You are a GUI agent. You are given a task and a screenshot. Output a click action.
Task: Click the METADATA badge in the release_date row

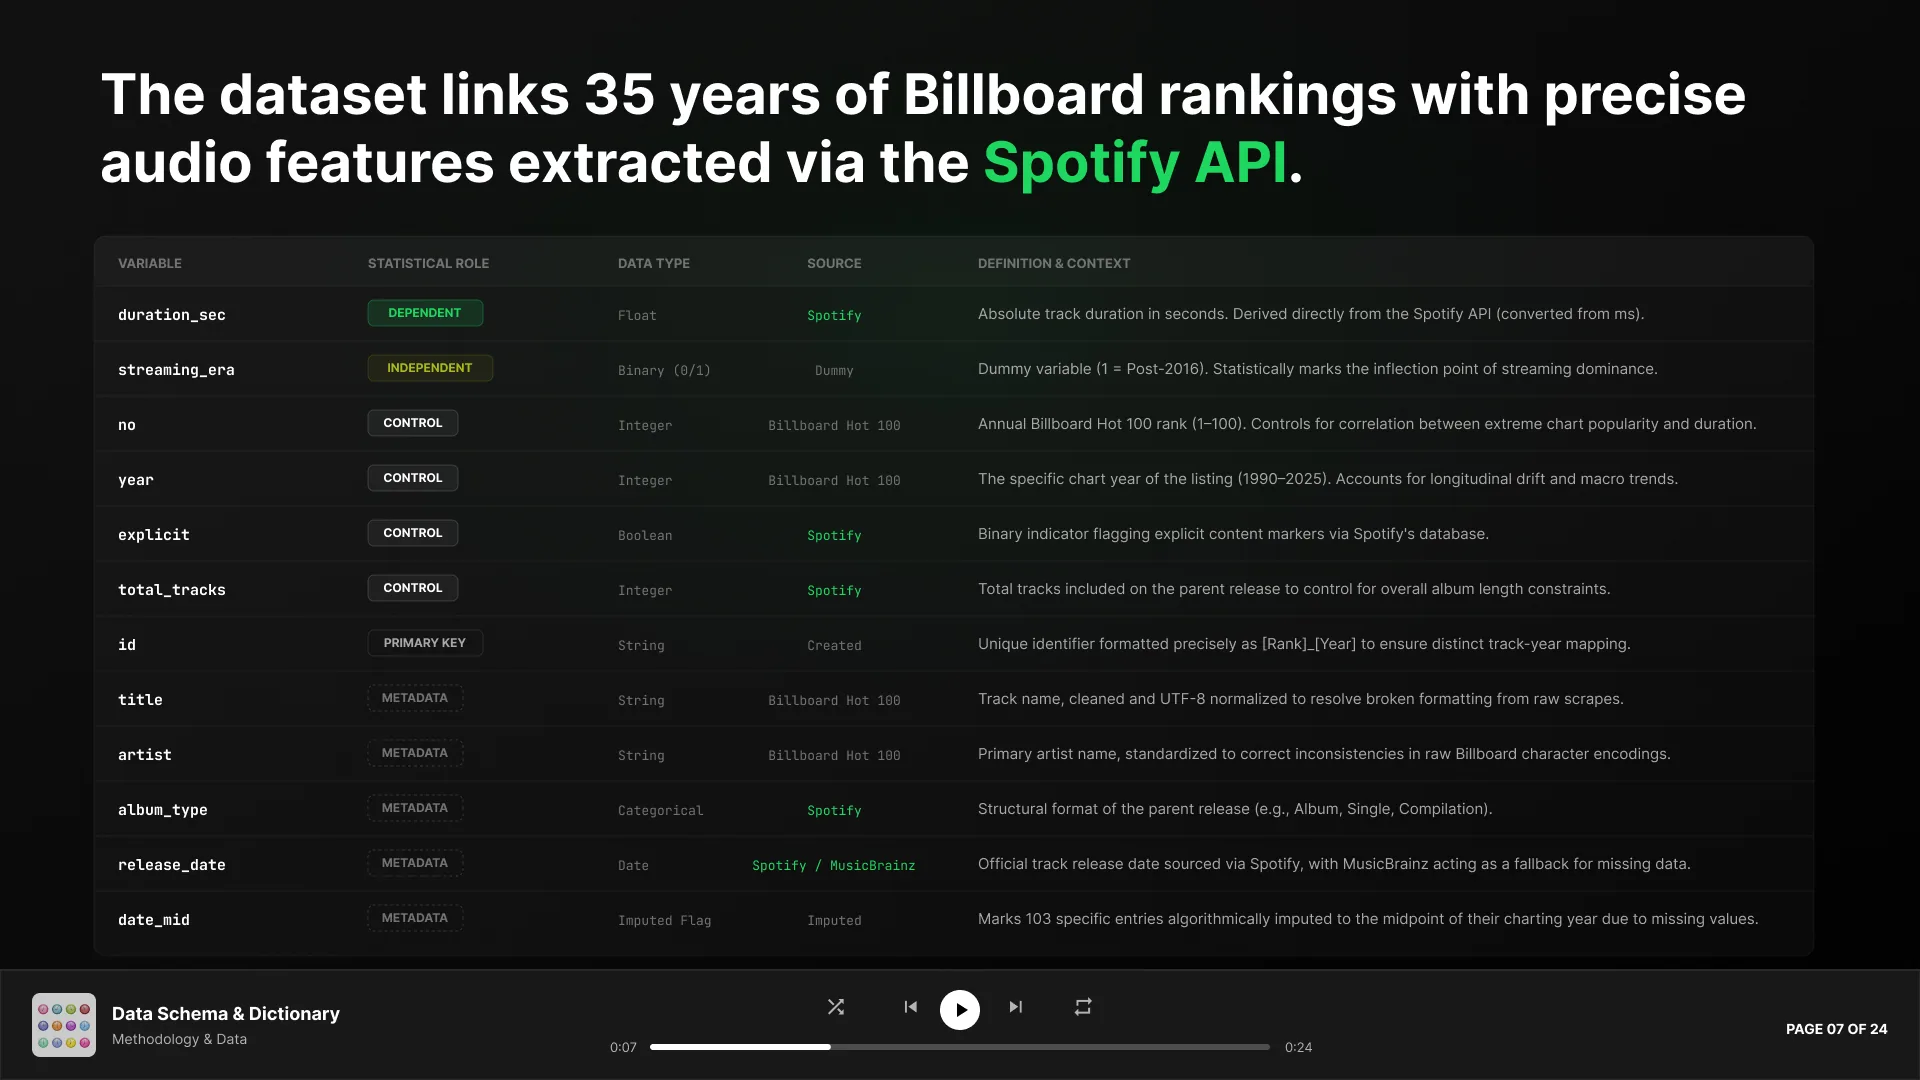tap(415, 863)
